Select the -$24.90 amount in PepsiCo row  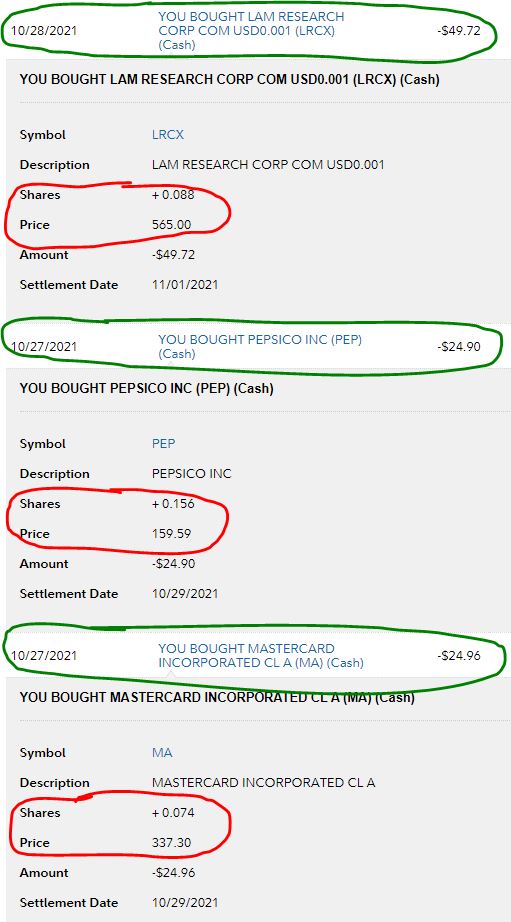click(x=459, y=346)
